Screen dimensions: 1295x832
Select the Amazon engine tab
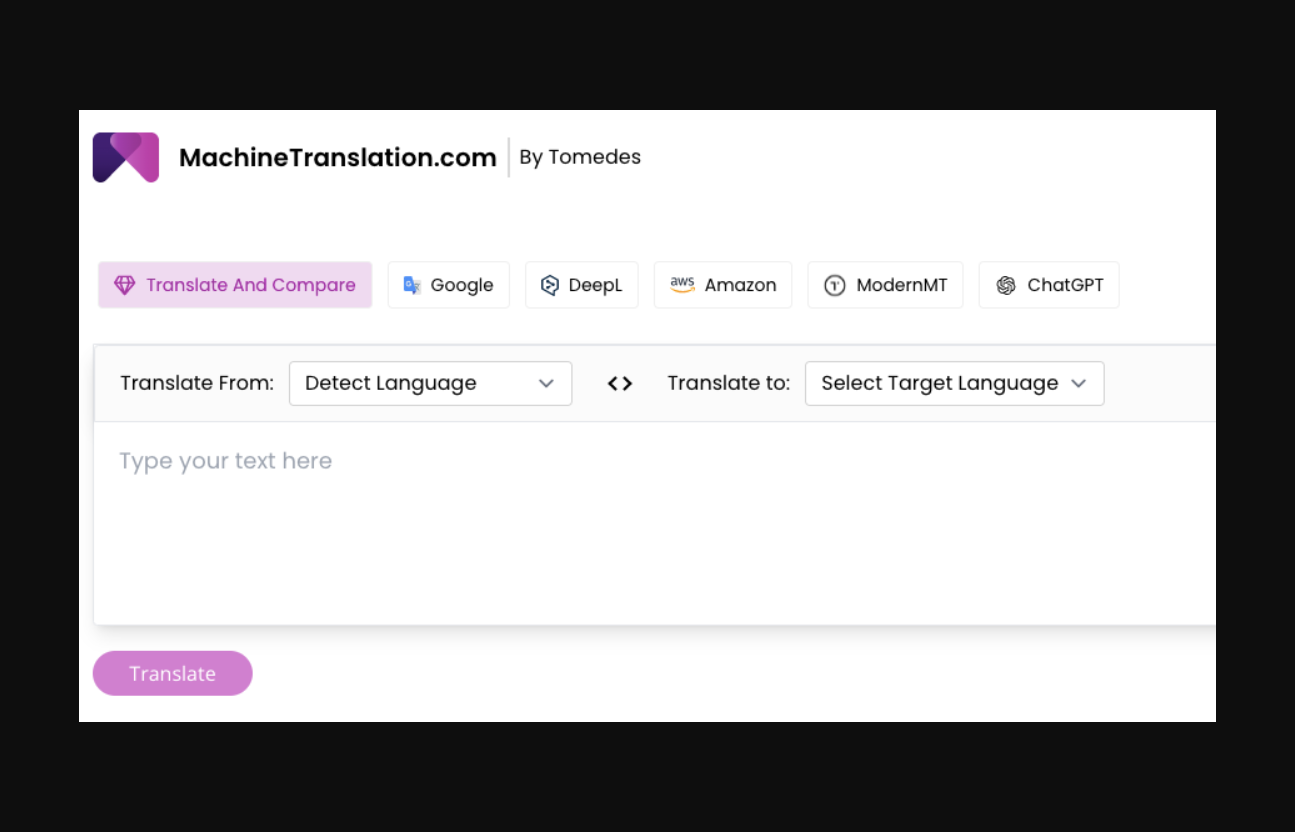tap(739, 285)
